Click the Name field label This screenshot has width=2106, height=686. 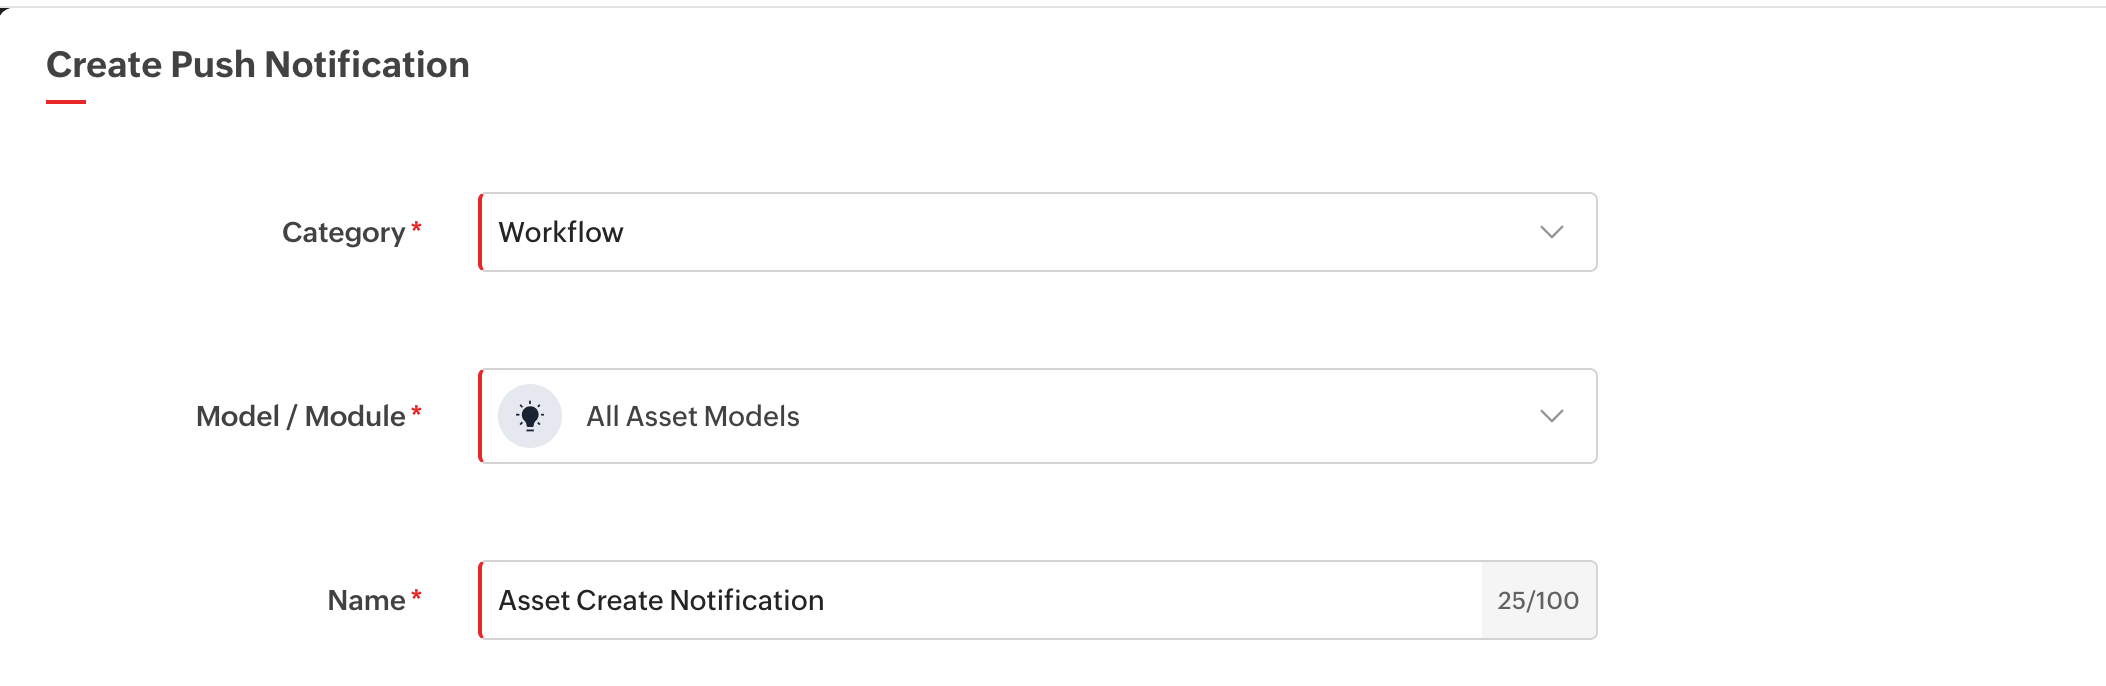coord(366,600)
